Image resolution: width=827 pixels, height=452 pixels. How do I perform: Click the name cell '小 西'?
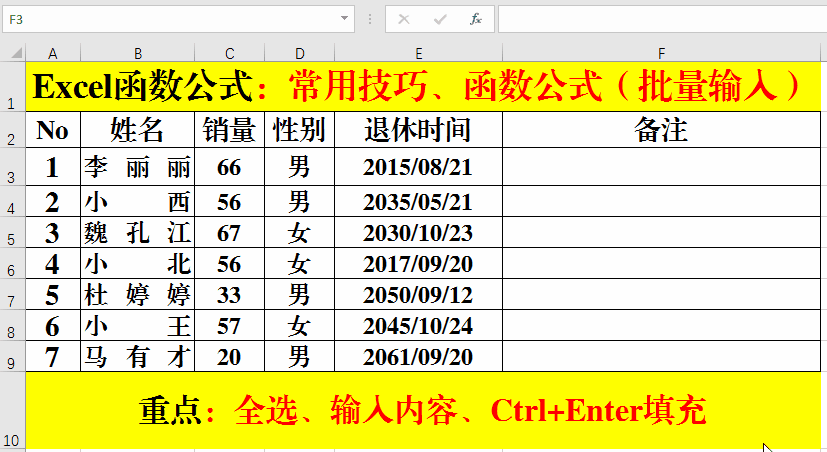pos(138,201)
